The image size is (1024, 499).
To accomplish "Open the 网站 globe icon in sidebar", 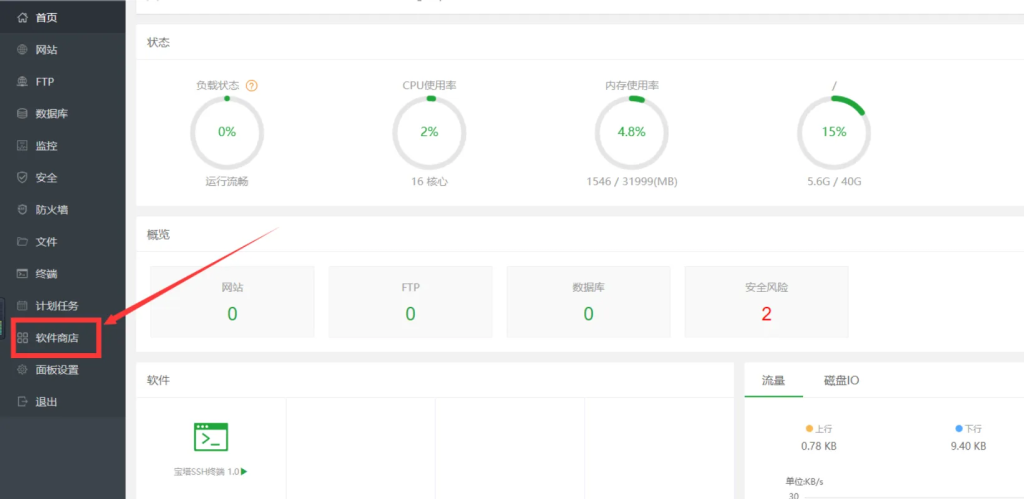I will [23, 50].
